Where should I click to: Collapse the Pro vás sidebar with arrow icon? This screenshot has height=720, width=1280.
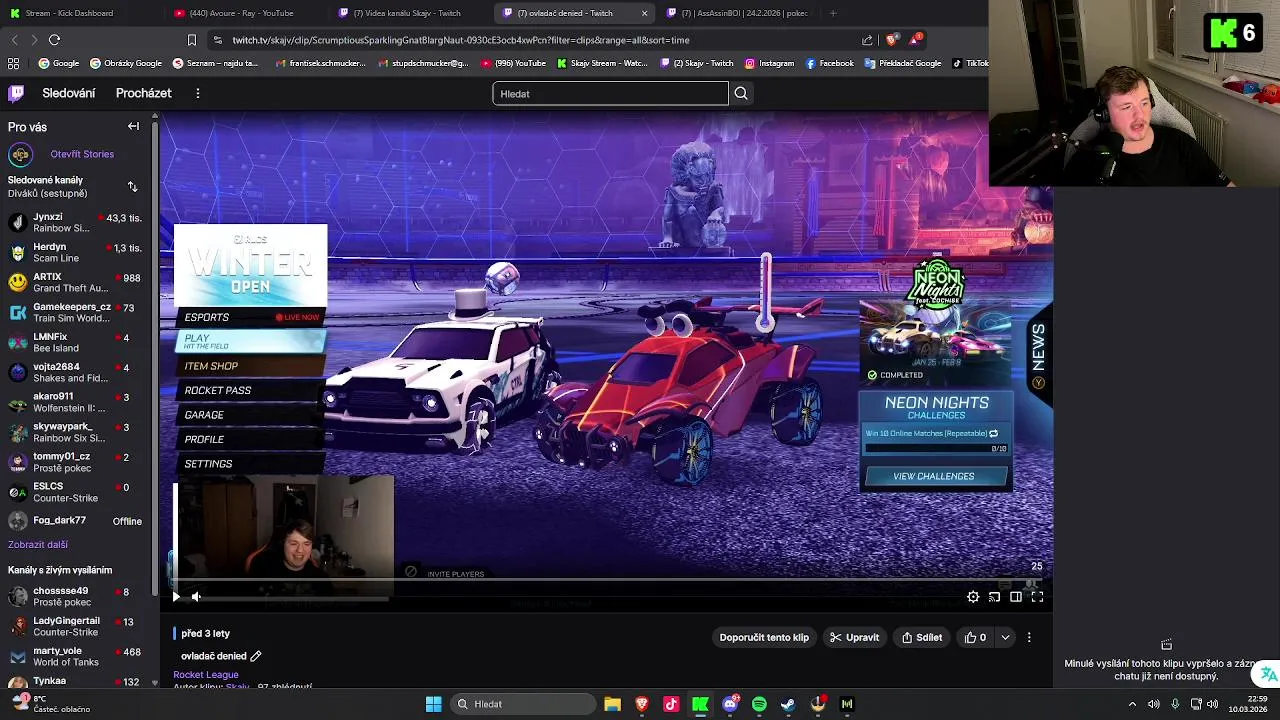133,126
